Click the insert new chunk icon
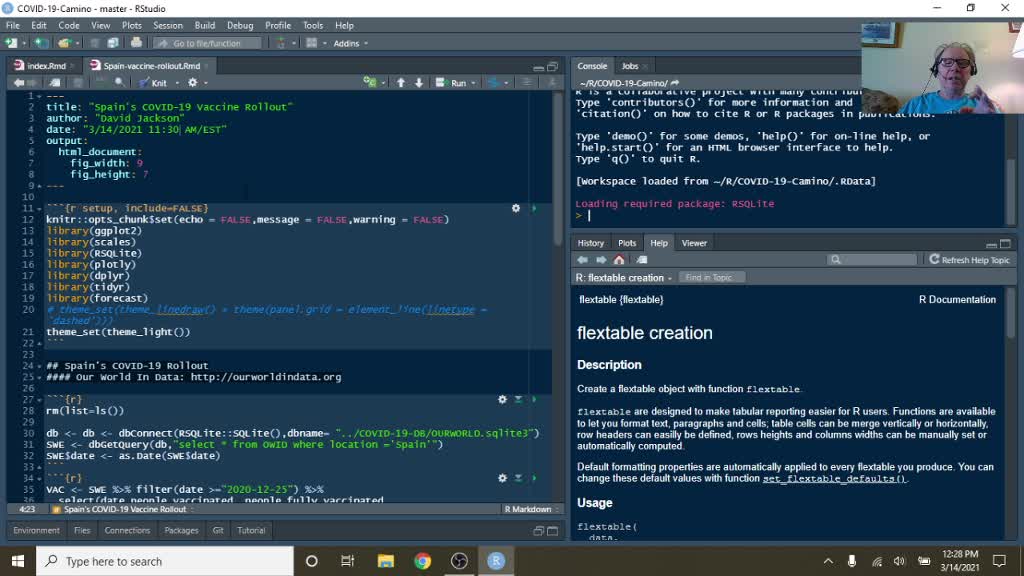The height and width of the screenshot is (576, 1024). pyautogui.click(x=370, y=82)
